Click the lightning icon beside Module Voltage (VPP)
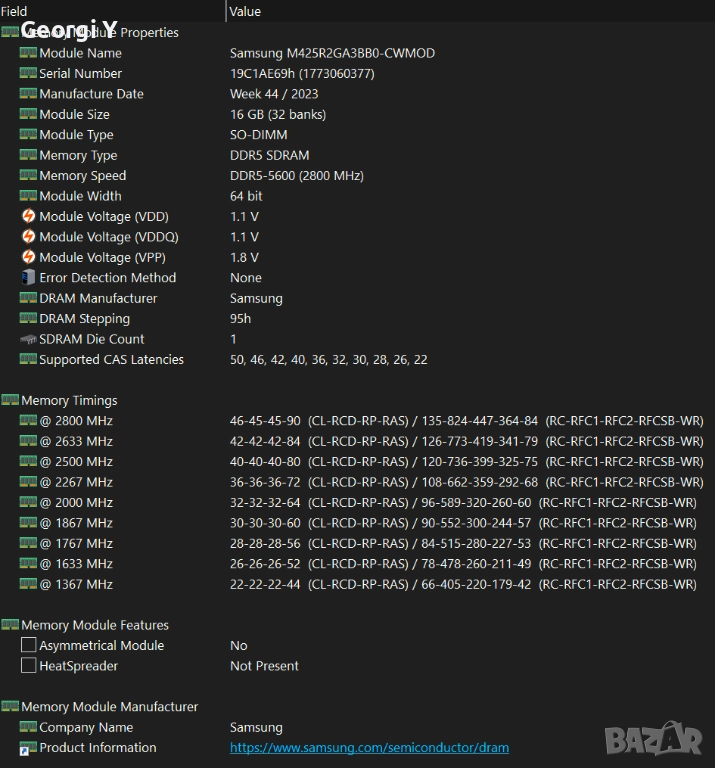 [x=28, y=257]
